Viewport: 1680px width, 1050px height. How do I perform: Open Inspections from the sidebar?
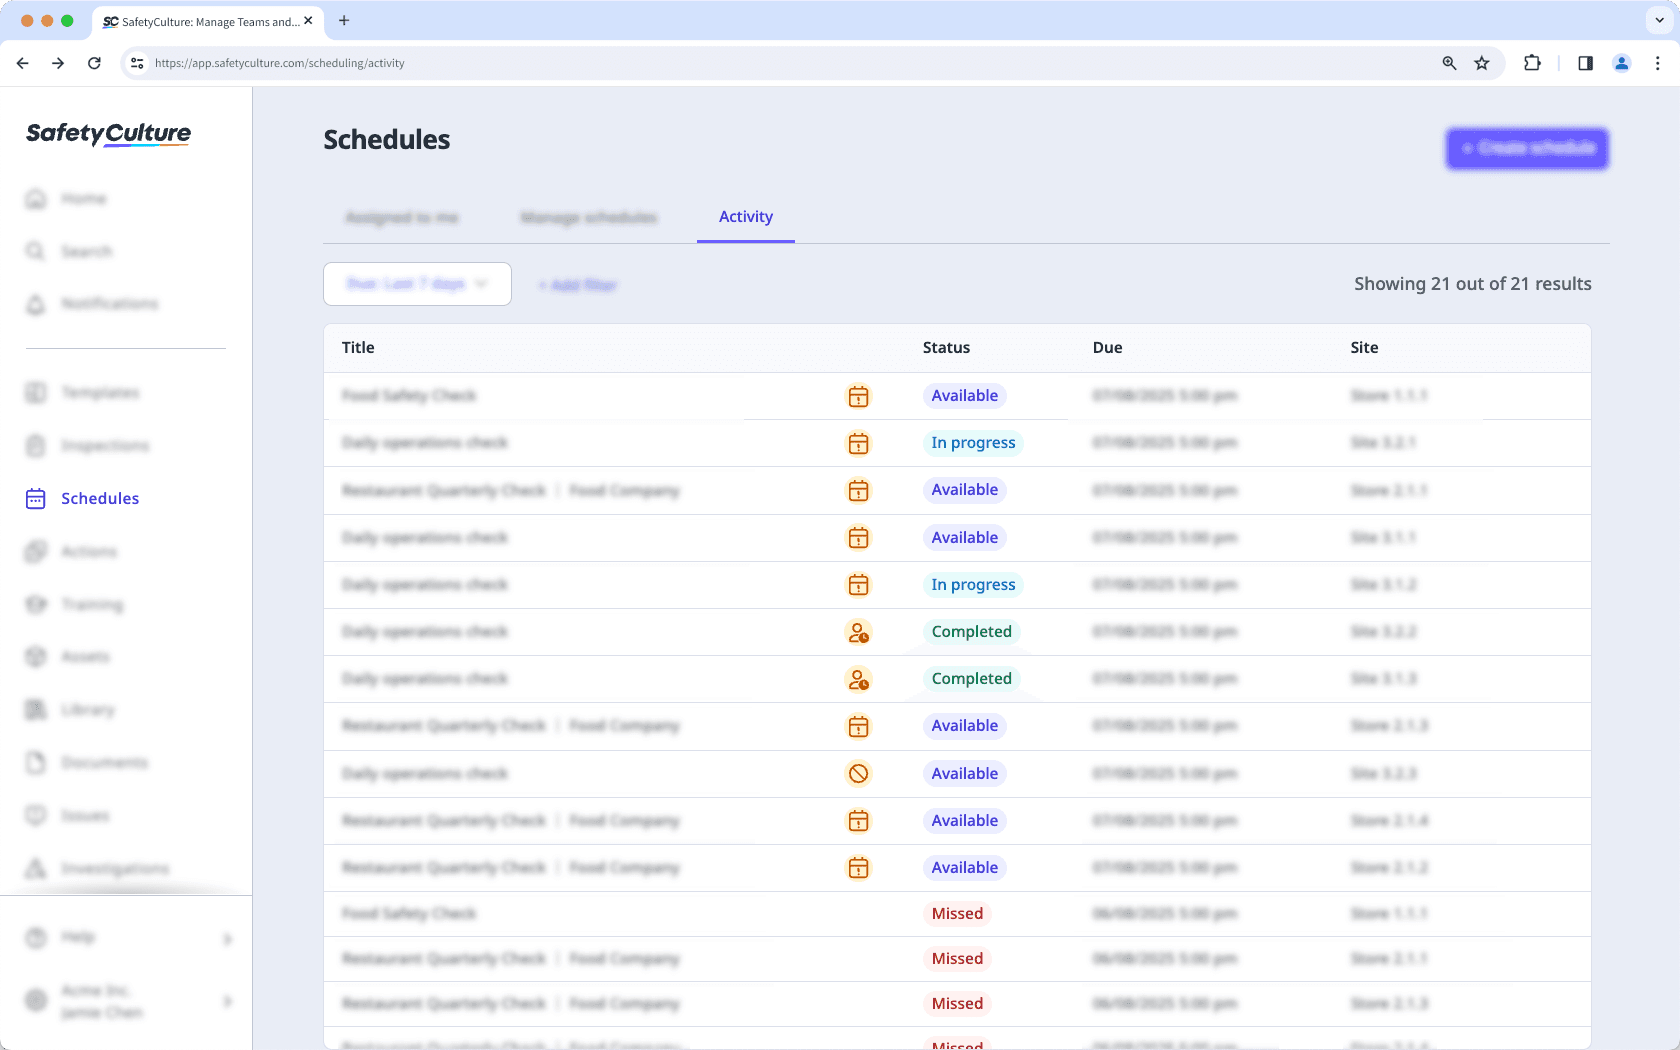pos(36,445)
